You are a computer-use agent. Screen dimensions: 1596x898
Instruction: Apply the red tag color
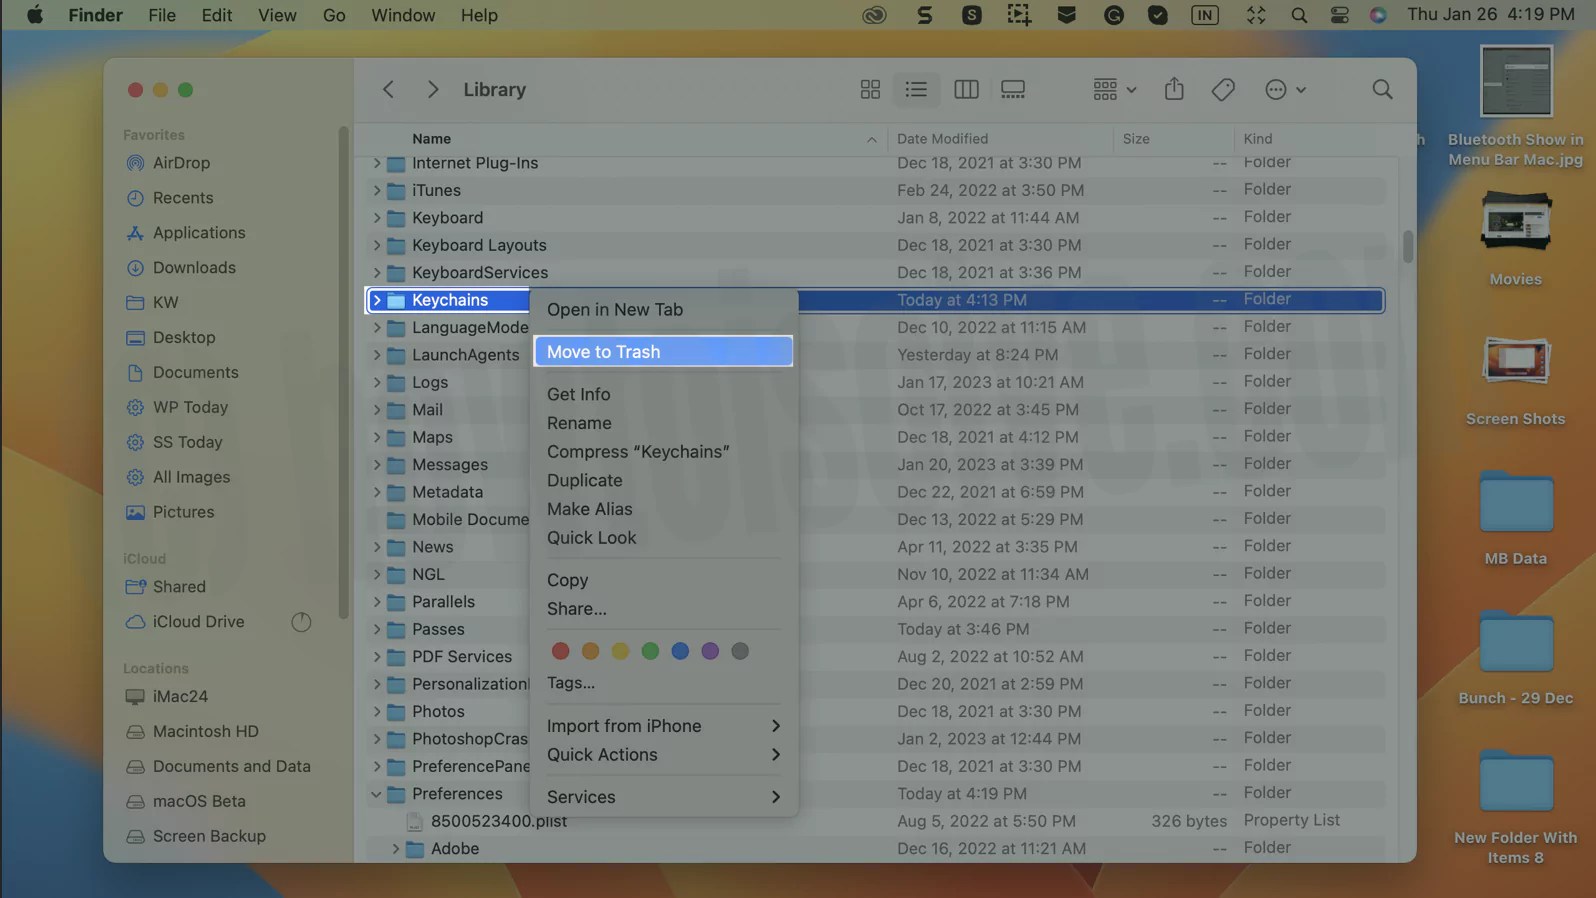tap(560, 651)
